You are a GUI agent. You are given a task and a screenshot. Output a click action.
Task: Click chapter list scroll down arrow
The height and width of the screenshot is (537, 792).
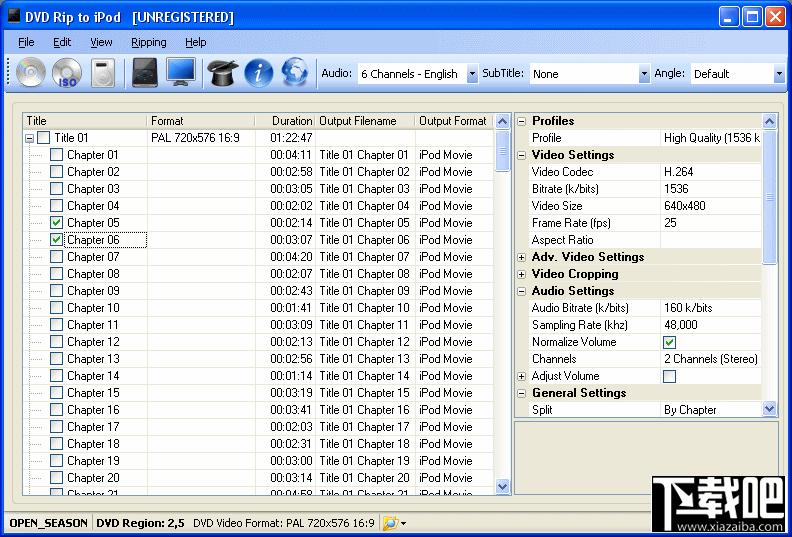click(502, 486)
